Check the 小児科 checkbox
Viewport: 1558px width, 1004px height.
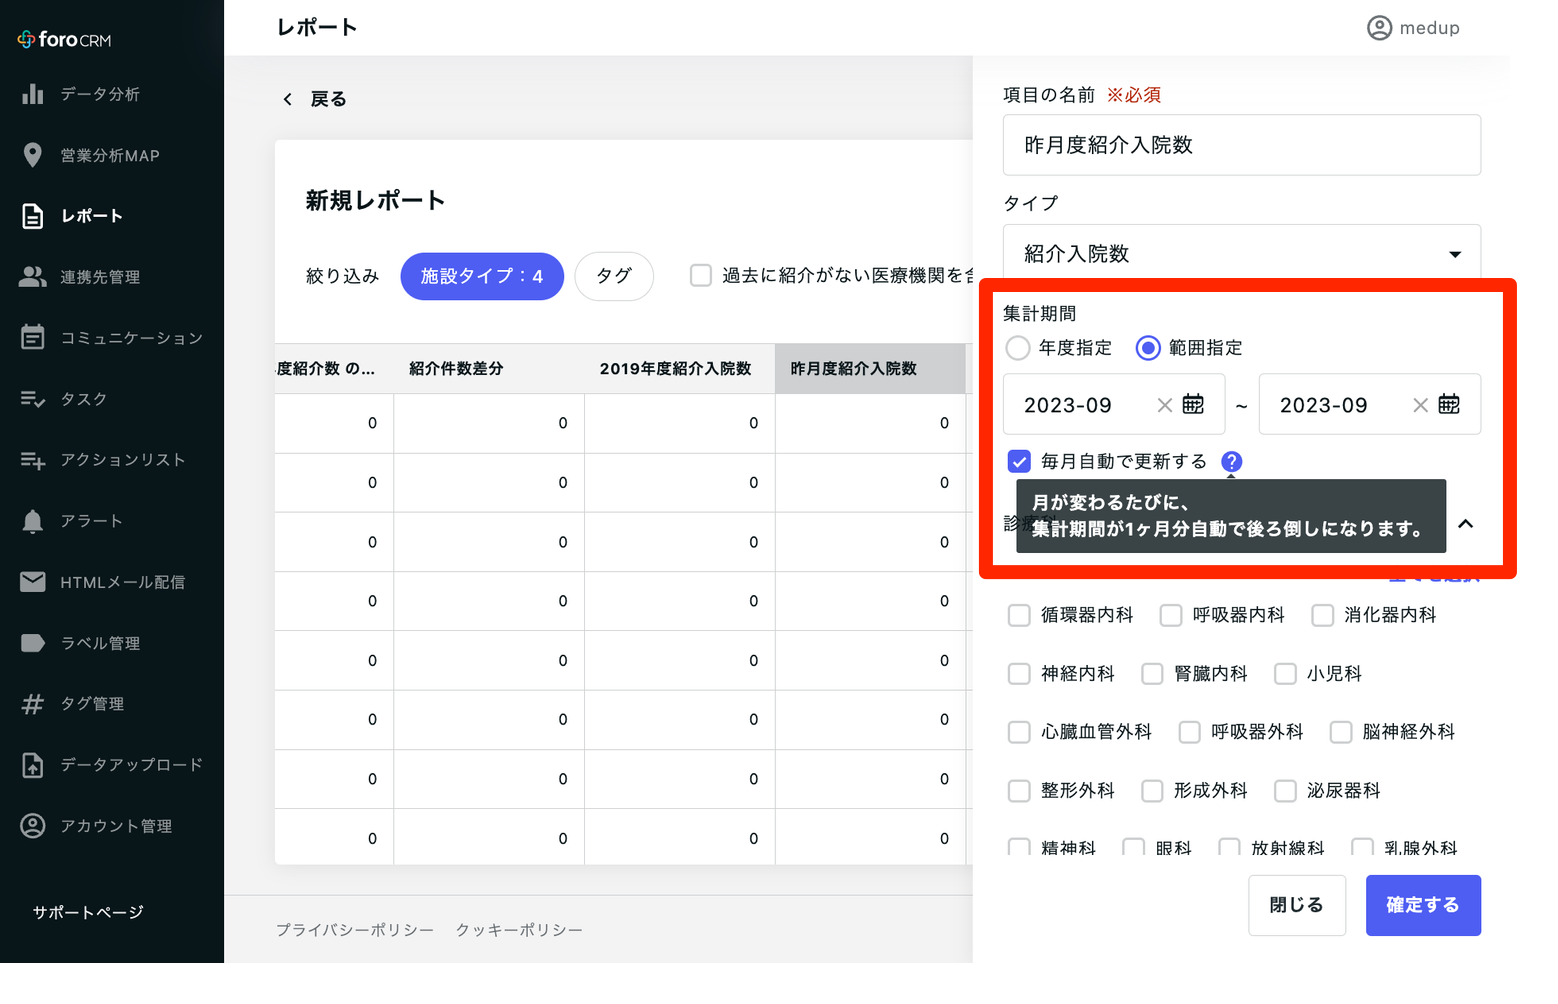pos(1285,674)
